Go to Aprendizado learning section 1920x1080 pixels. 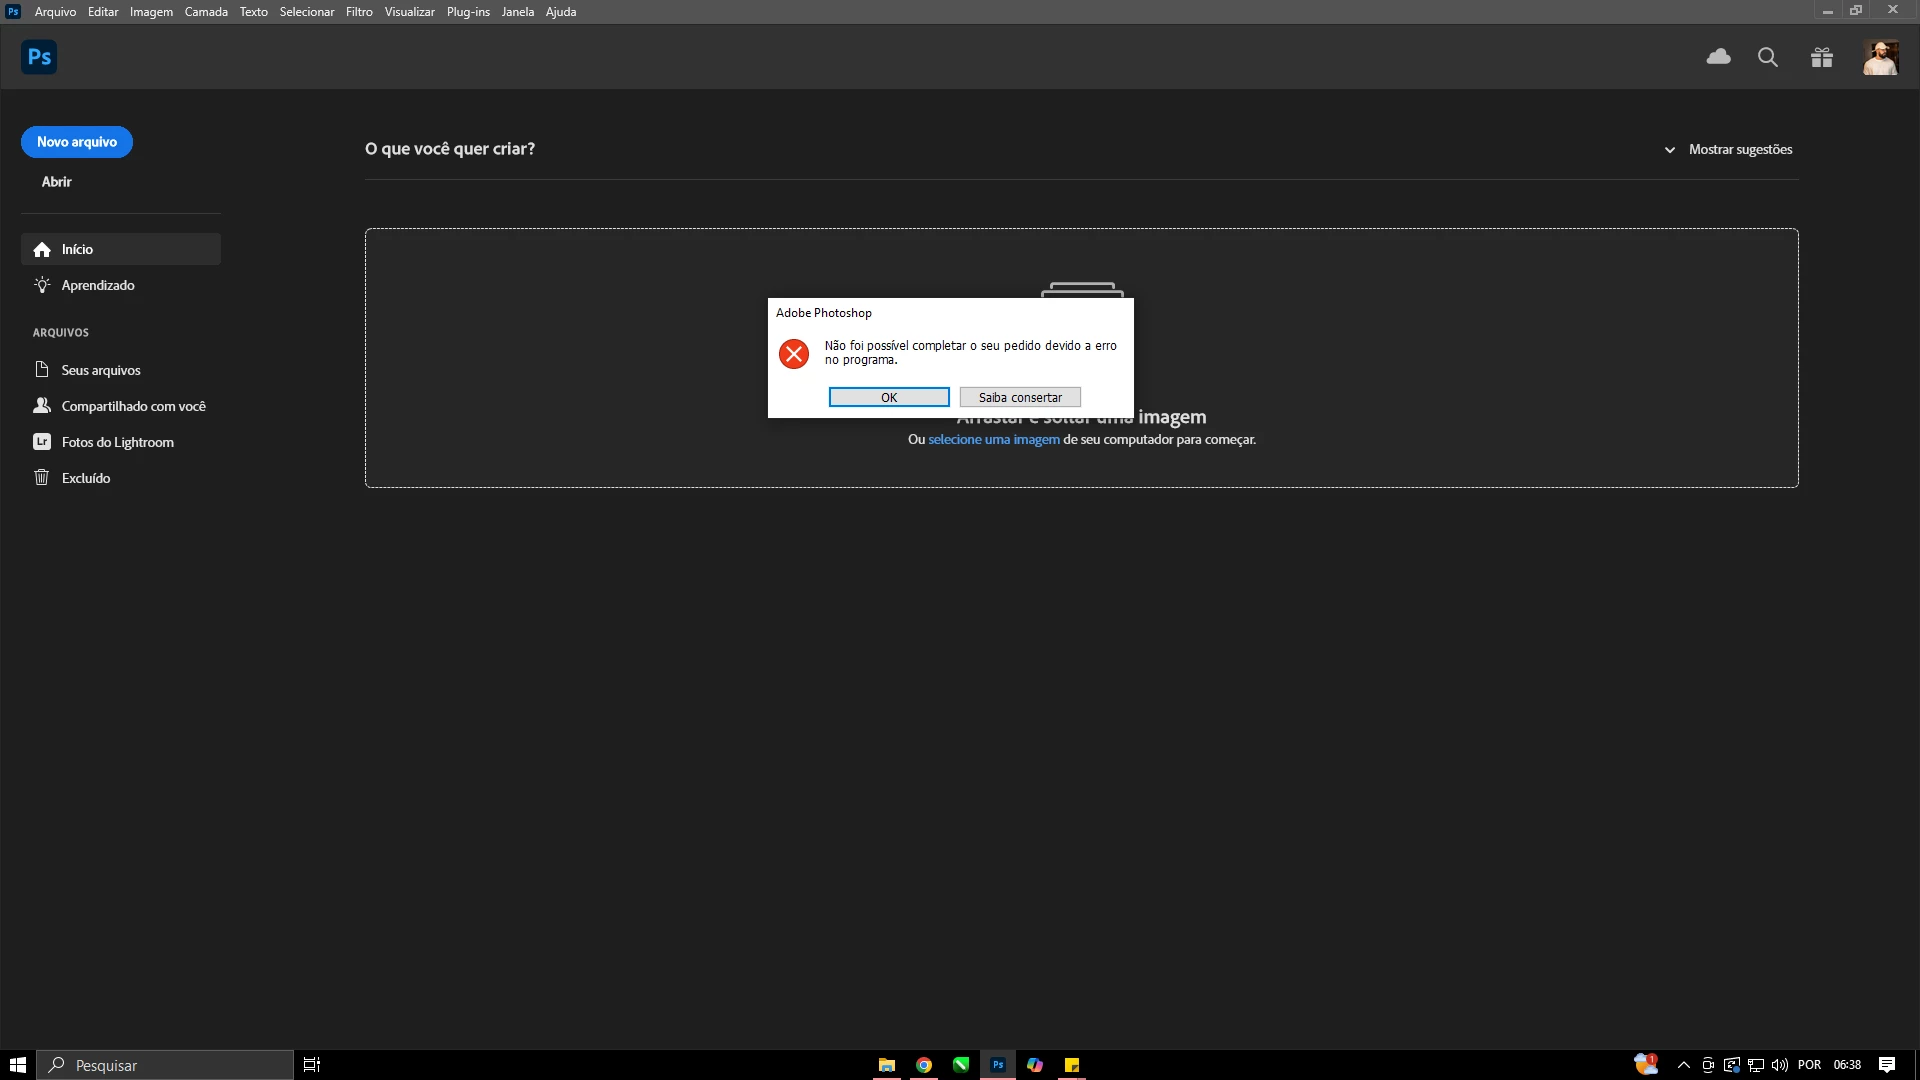[98, 285]
